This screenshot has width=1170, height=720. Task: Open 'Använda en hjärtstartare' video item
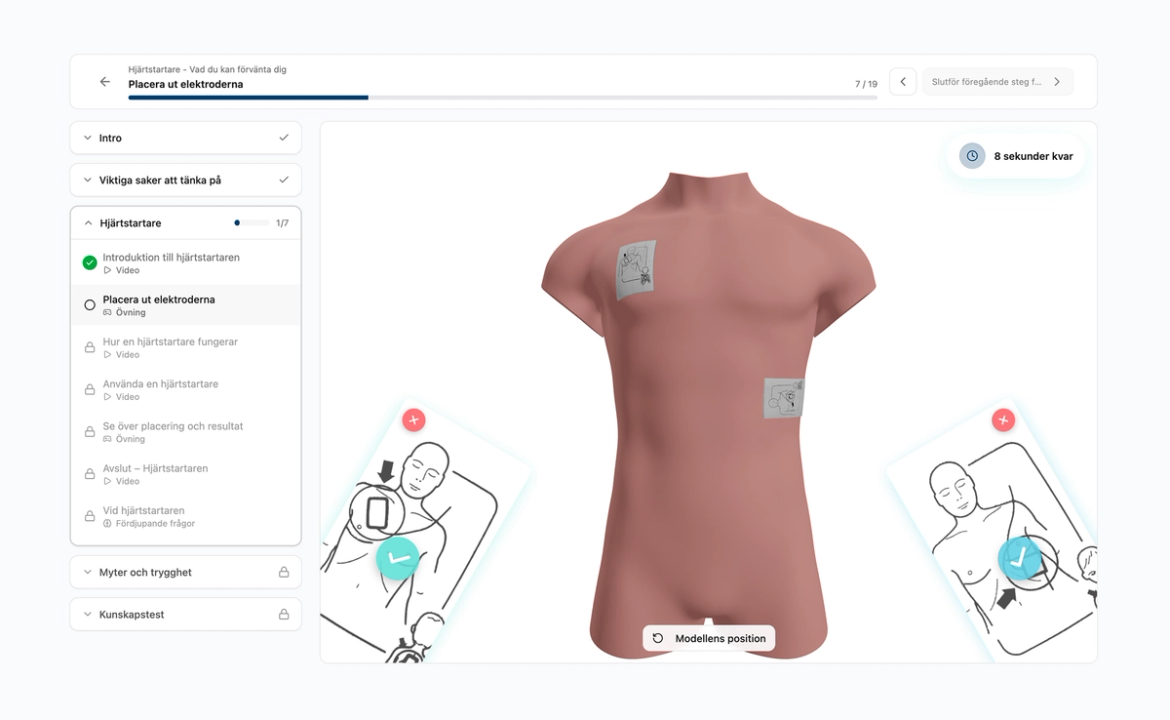coord(186,389)
